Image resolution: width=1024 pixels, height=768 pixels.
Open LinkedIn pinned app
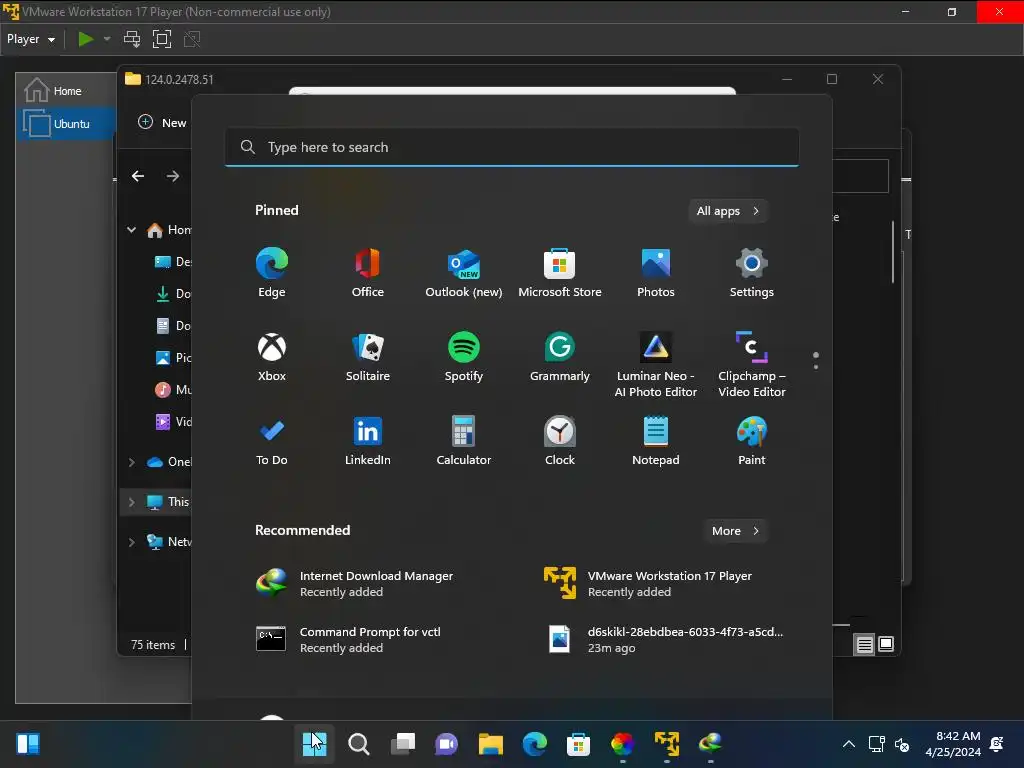[368, 441]
